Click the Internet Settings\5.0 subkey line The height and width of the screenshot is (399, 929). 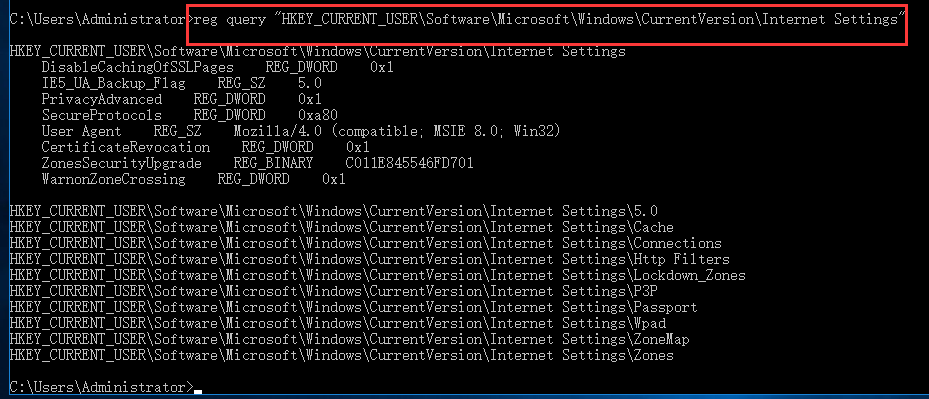334,211
